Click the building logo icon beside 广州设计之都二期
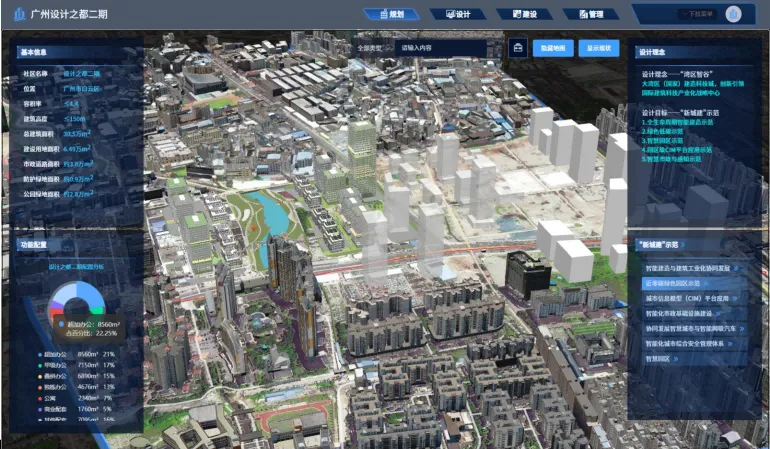Screen dimensions: 770x449 (x=19, y=15)
